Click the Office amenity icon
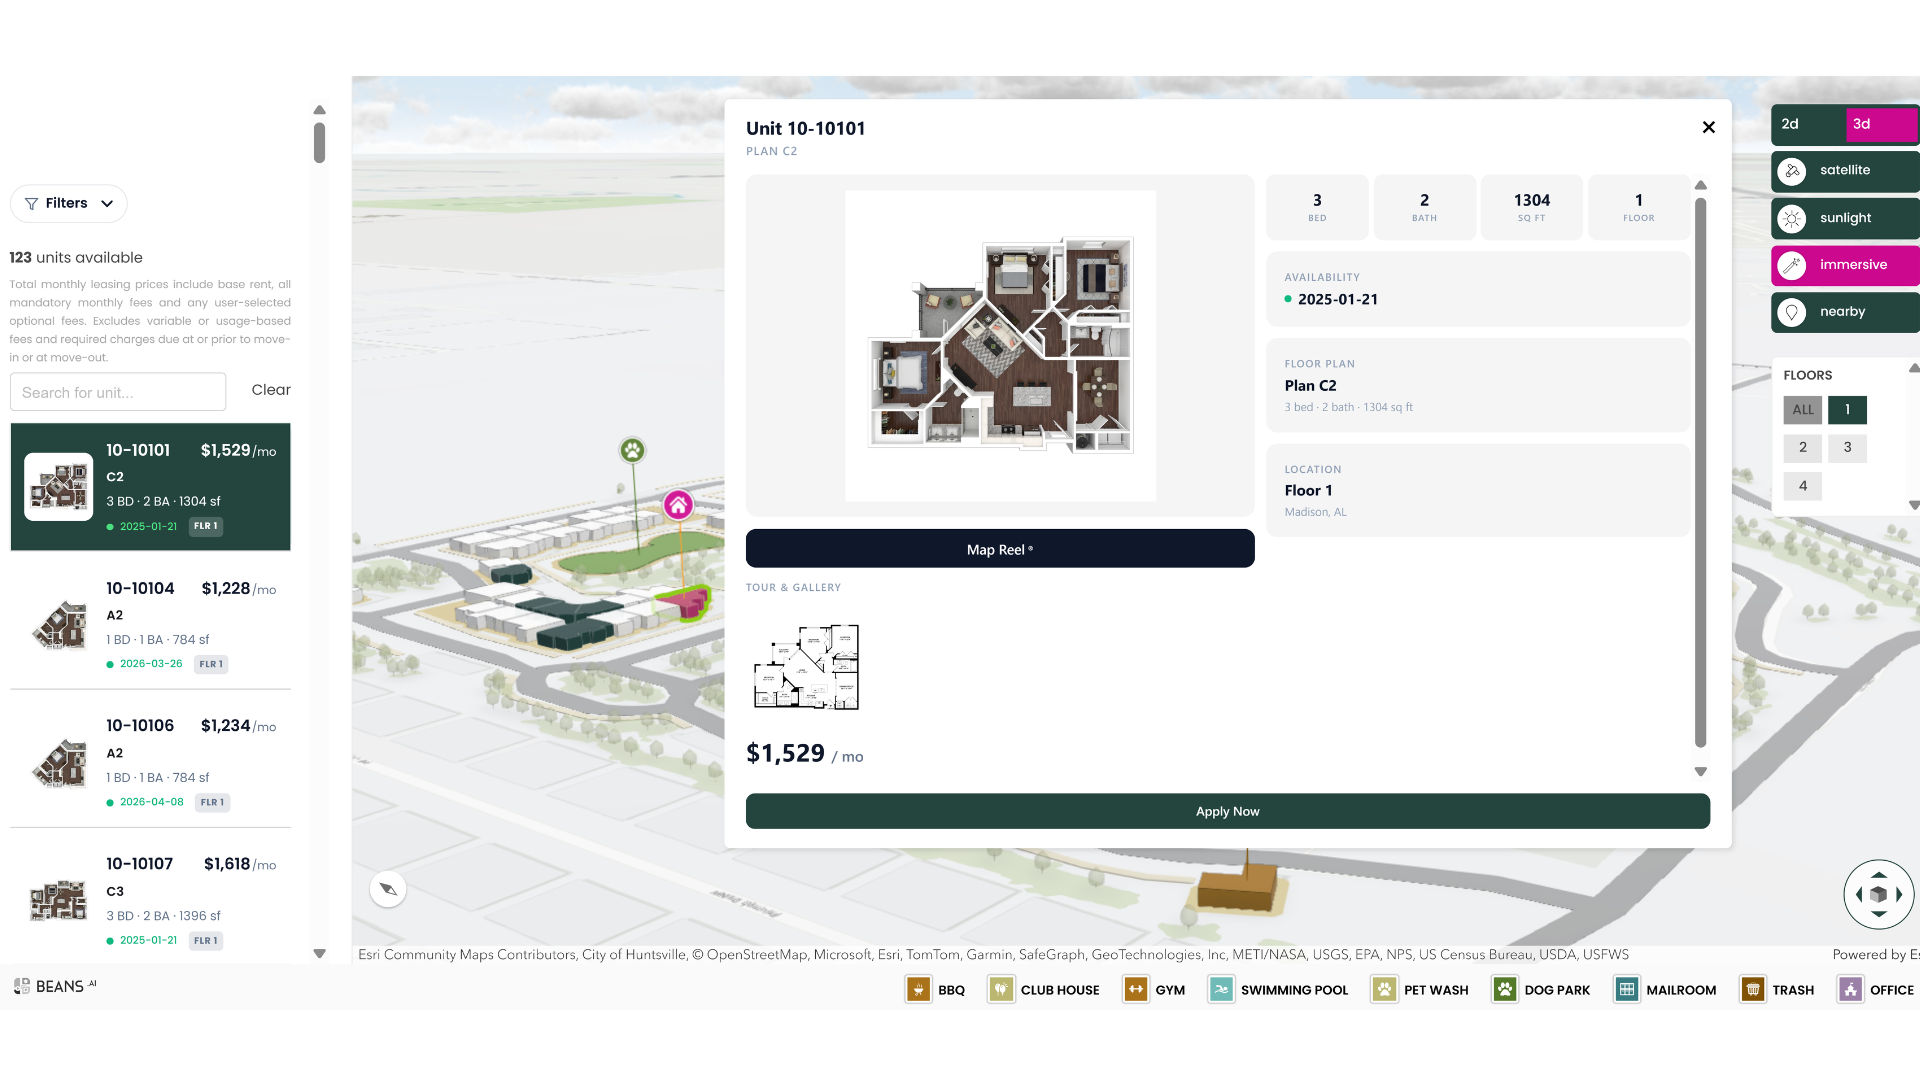Viewport: 1920px width, 1080px height. [x=1851, y=990]
